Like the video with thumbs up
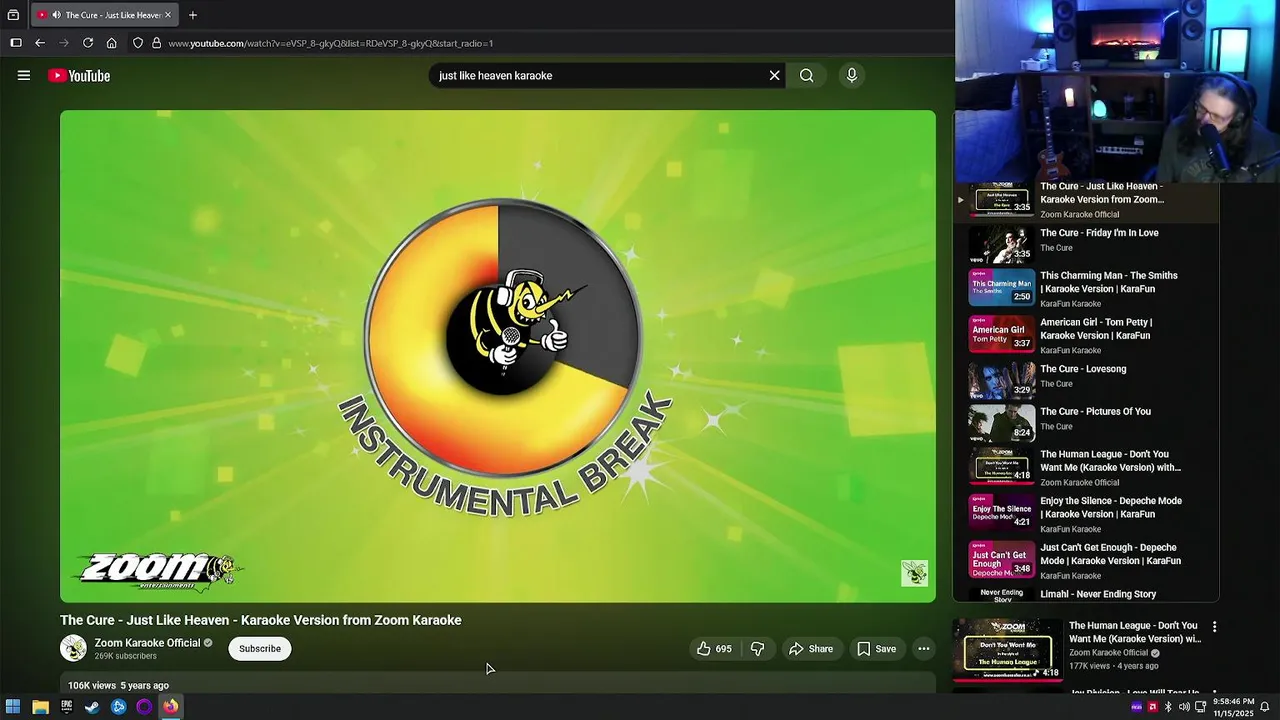The width and height of the screenshot is (1280, 720). pos(704,649)
